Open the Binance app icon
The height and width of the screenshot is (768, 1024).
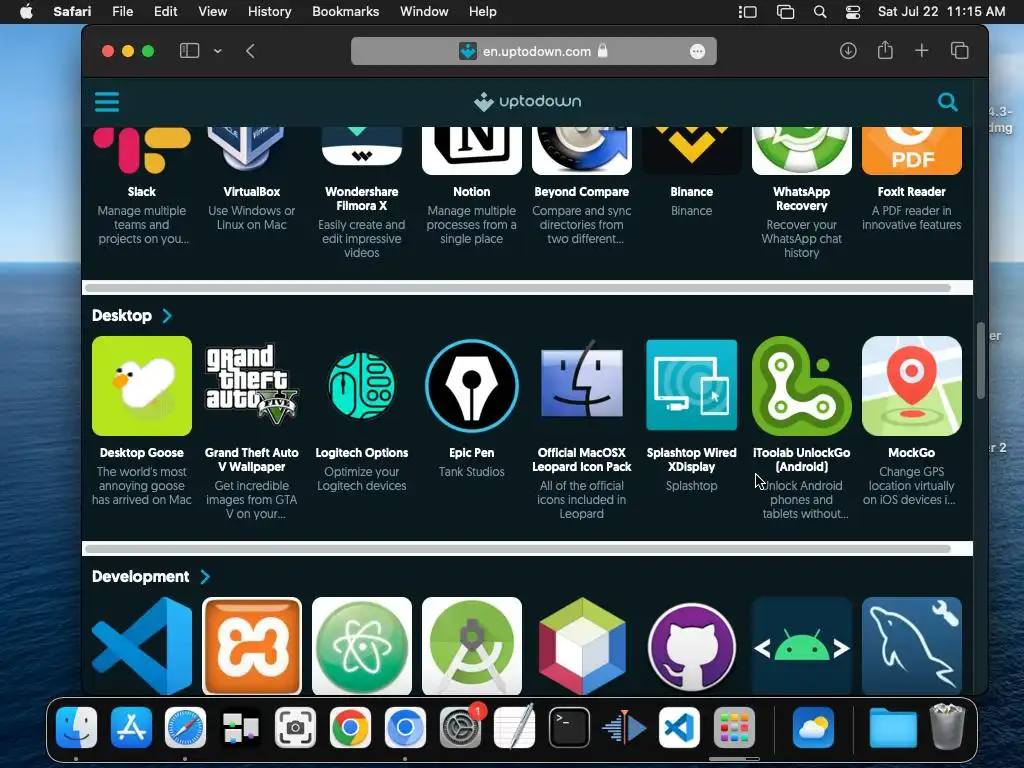(692, 151)
